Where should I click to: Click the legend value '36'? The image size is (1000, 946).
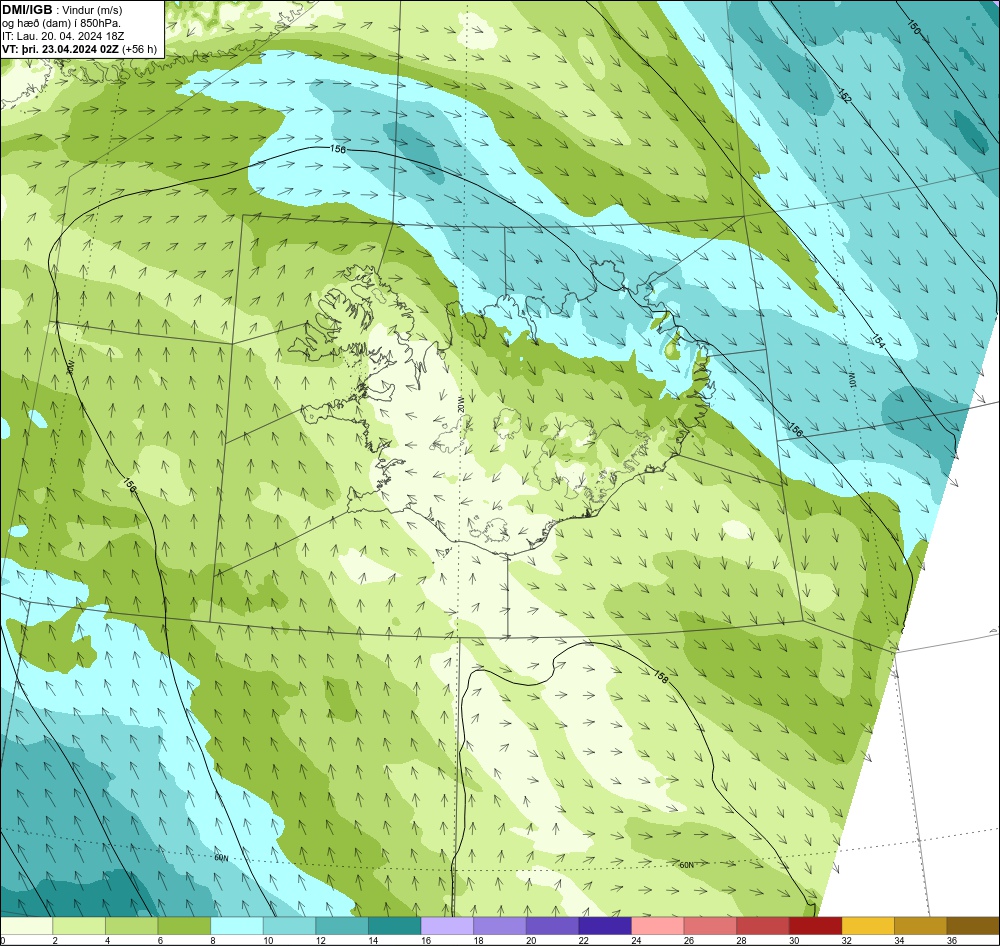(952, 940)
